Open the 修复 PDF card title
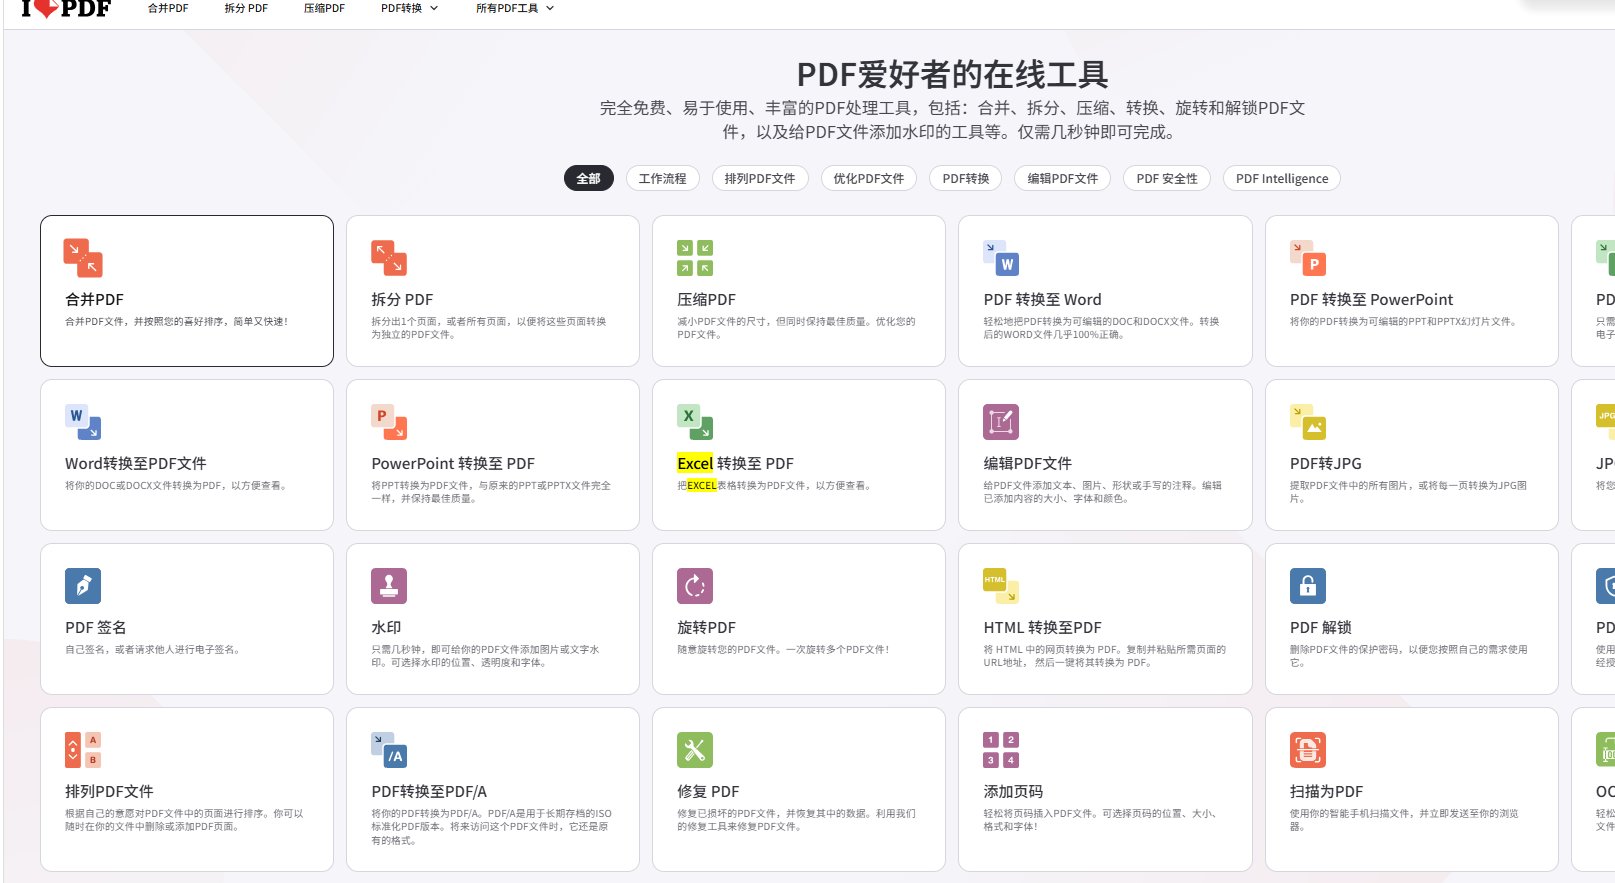 coord(708,791)
